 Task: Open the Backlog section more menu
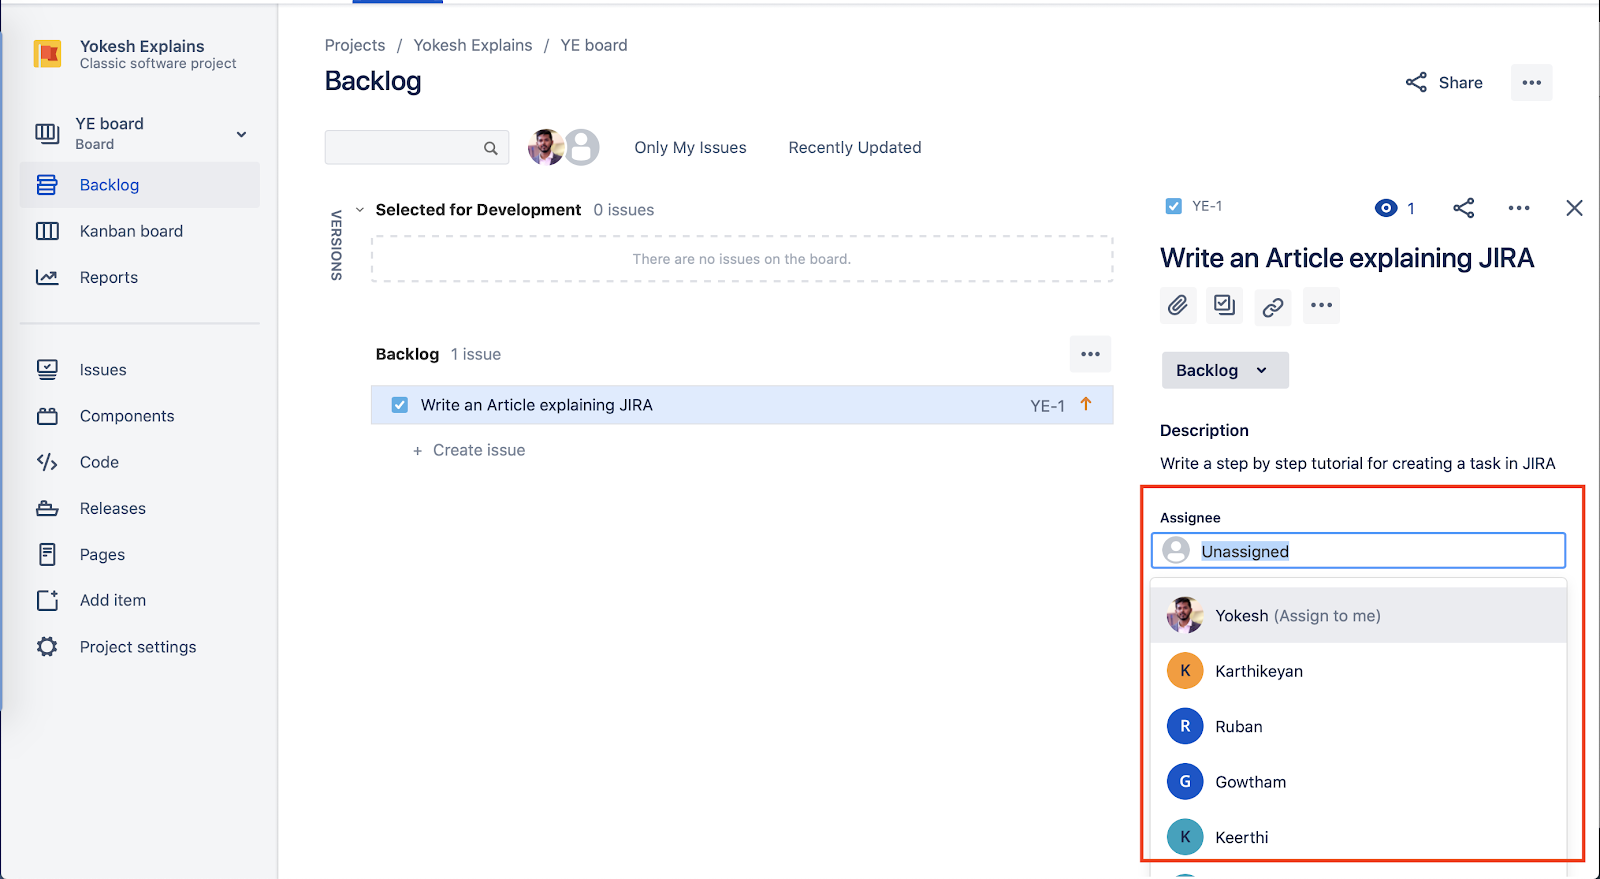1090,354
